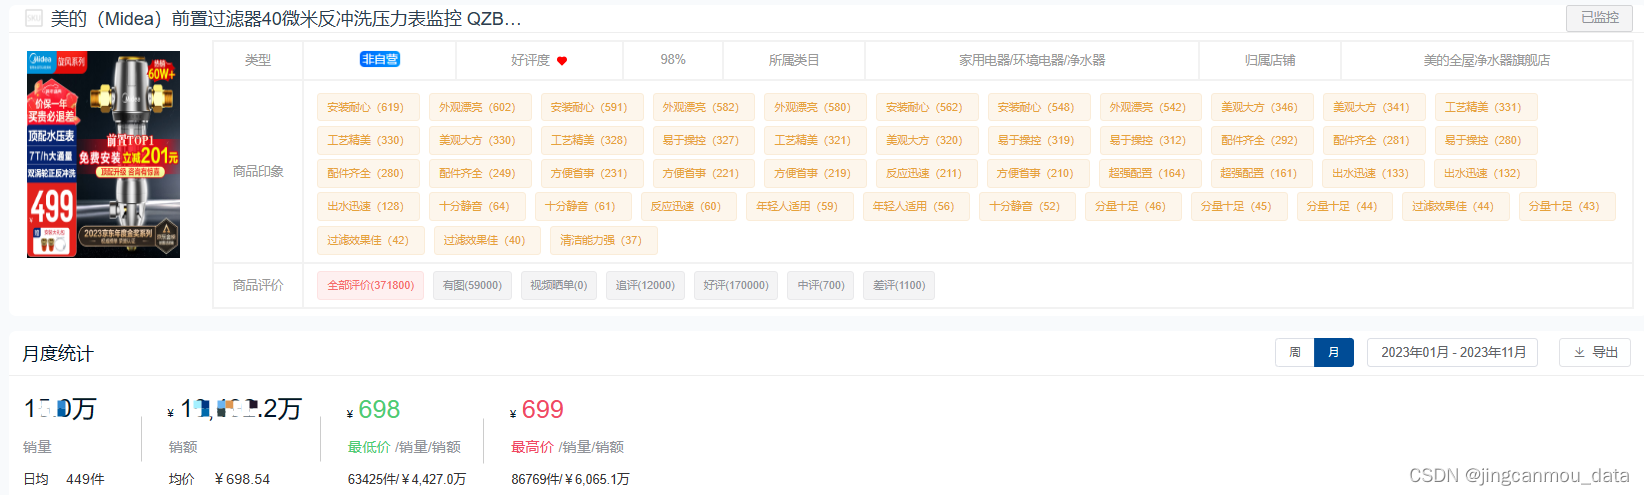Select 视频晒单(0) review filter
The height and width of the screenshot is (495, 1644).
click(x=558, y=285)
